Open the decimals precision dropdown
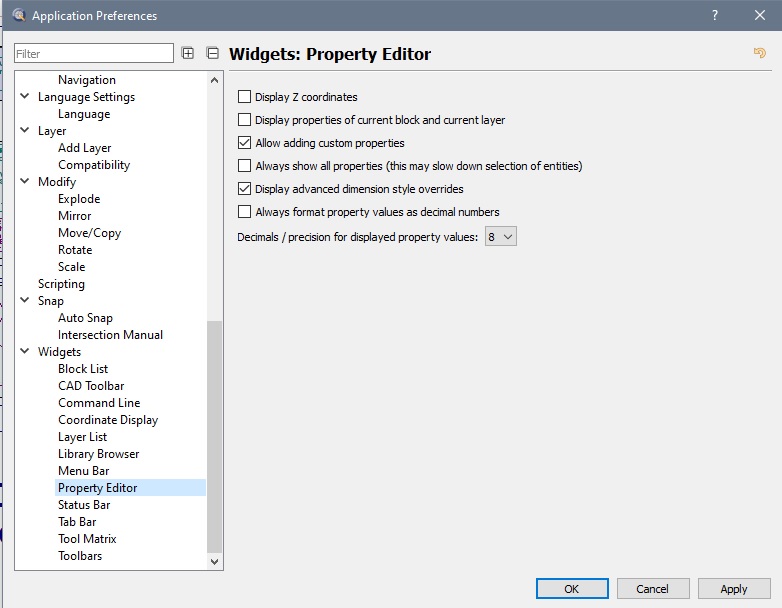This screenshot has height=608, width=782. [x=500, y=237]
